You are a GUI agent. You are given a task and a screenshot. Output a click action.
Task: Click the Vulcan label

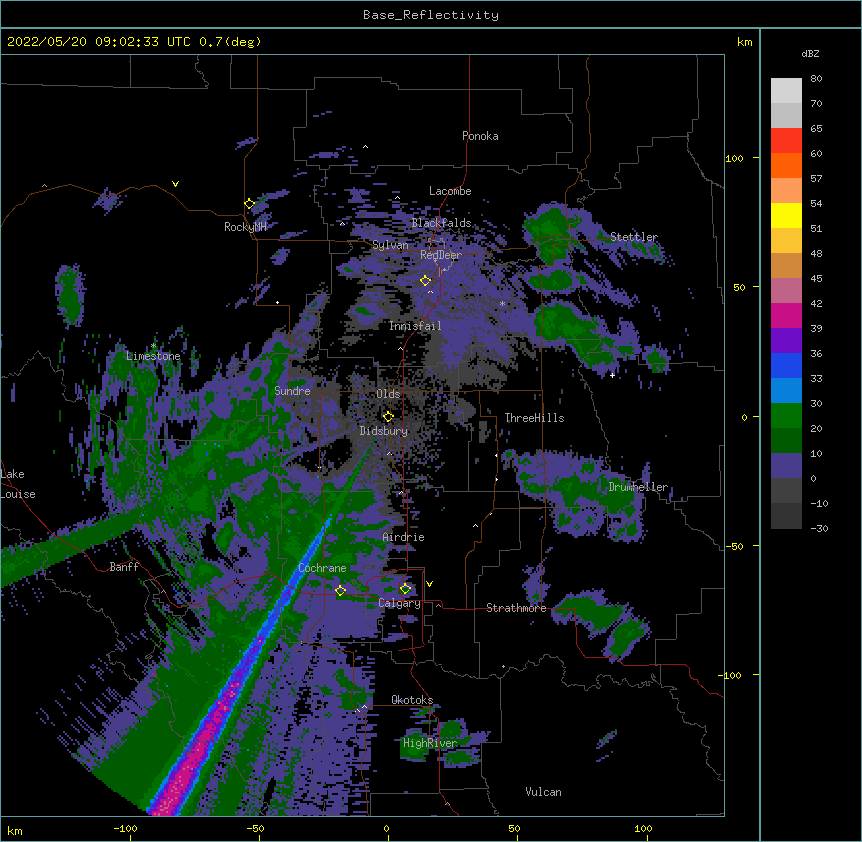543,792
